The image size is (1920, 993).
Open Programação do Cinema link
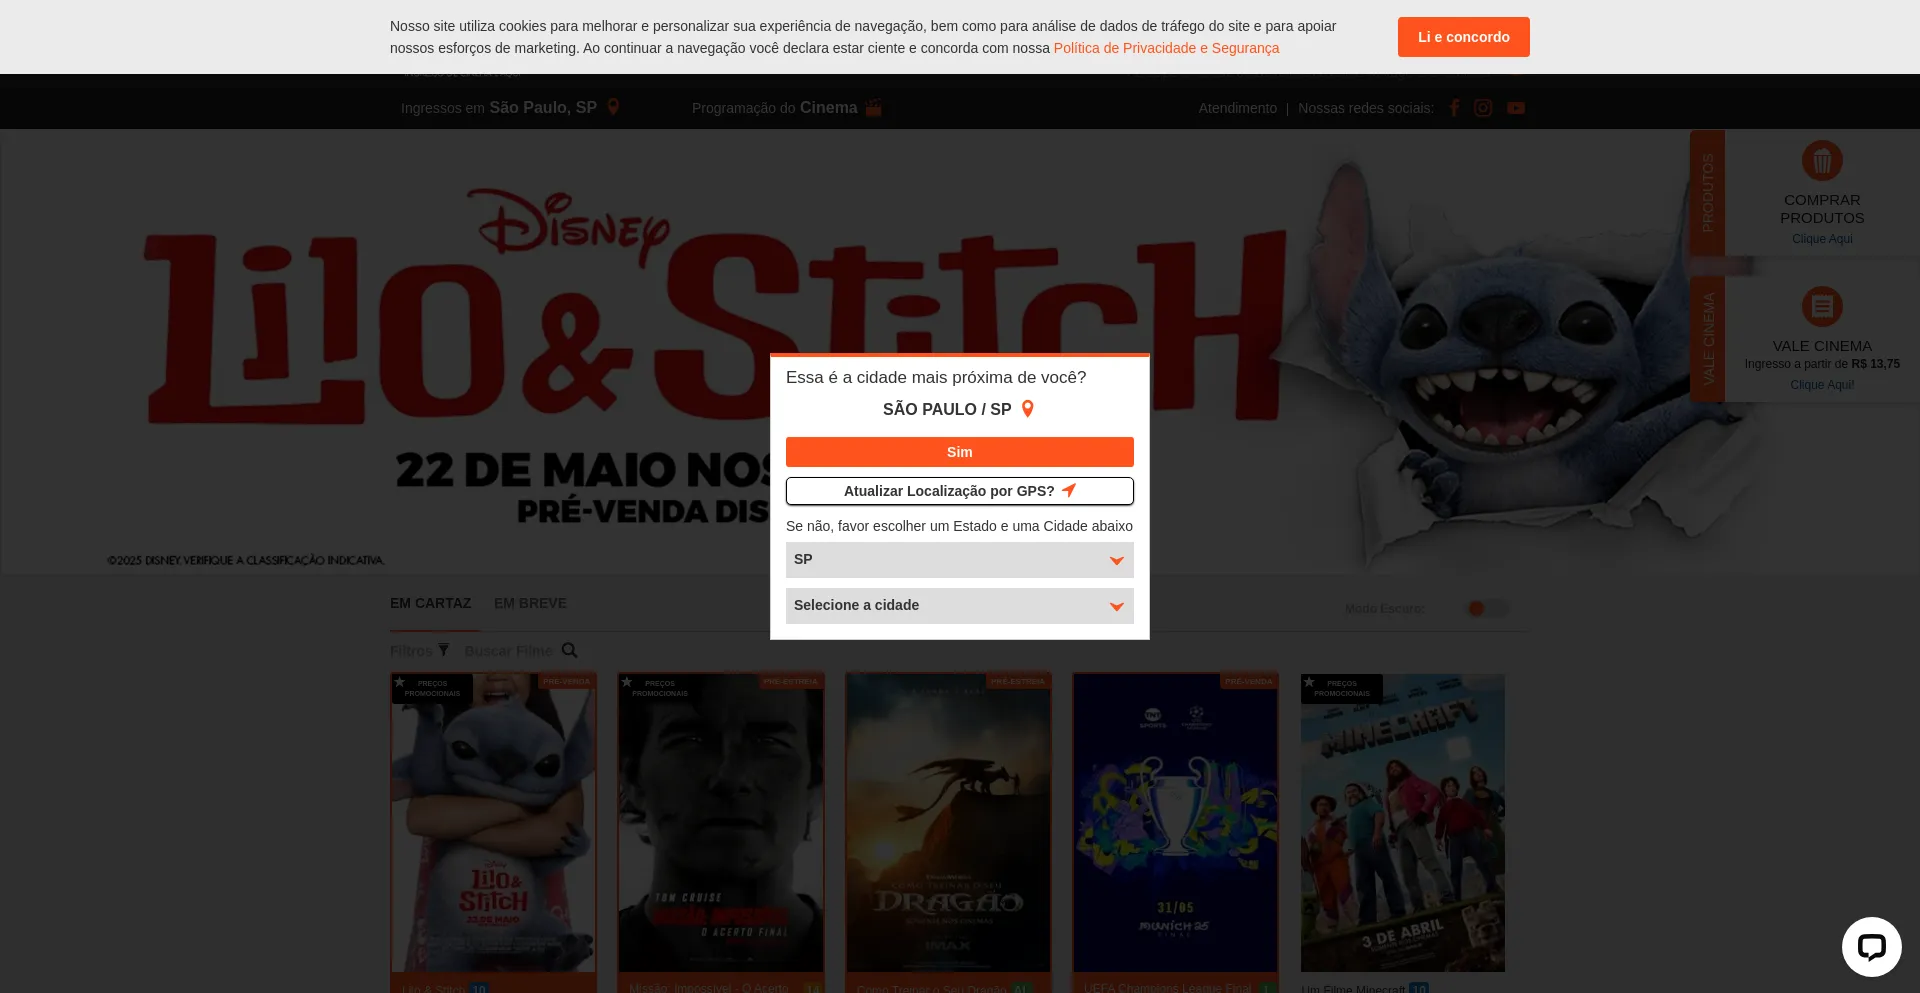[x=775, y=107]
